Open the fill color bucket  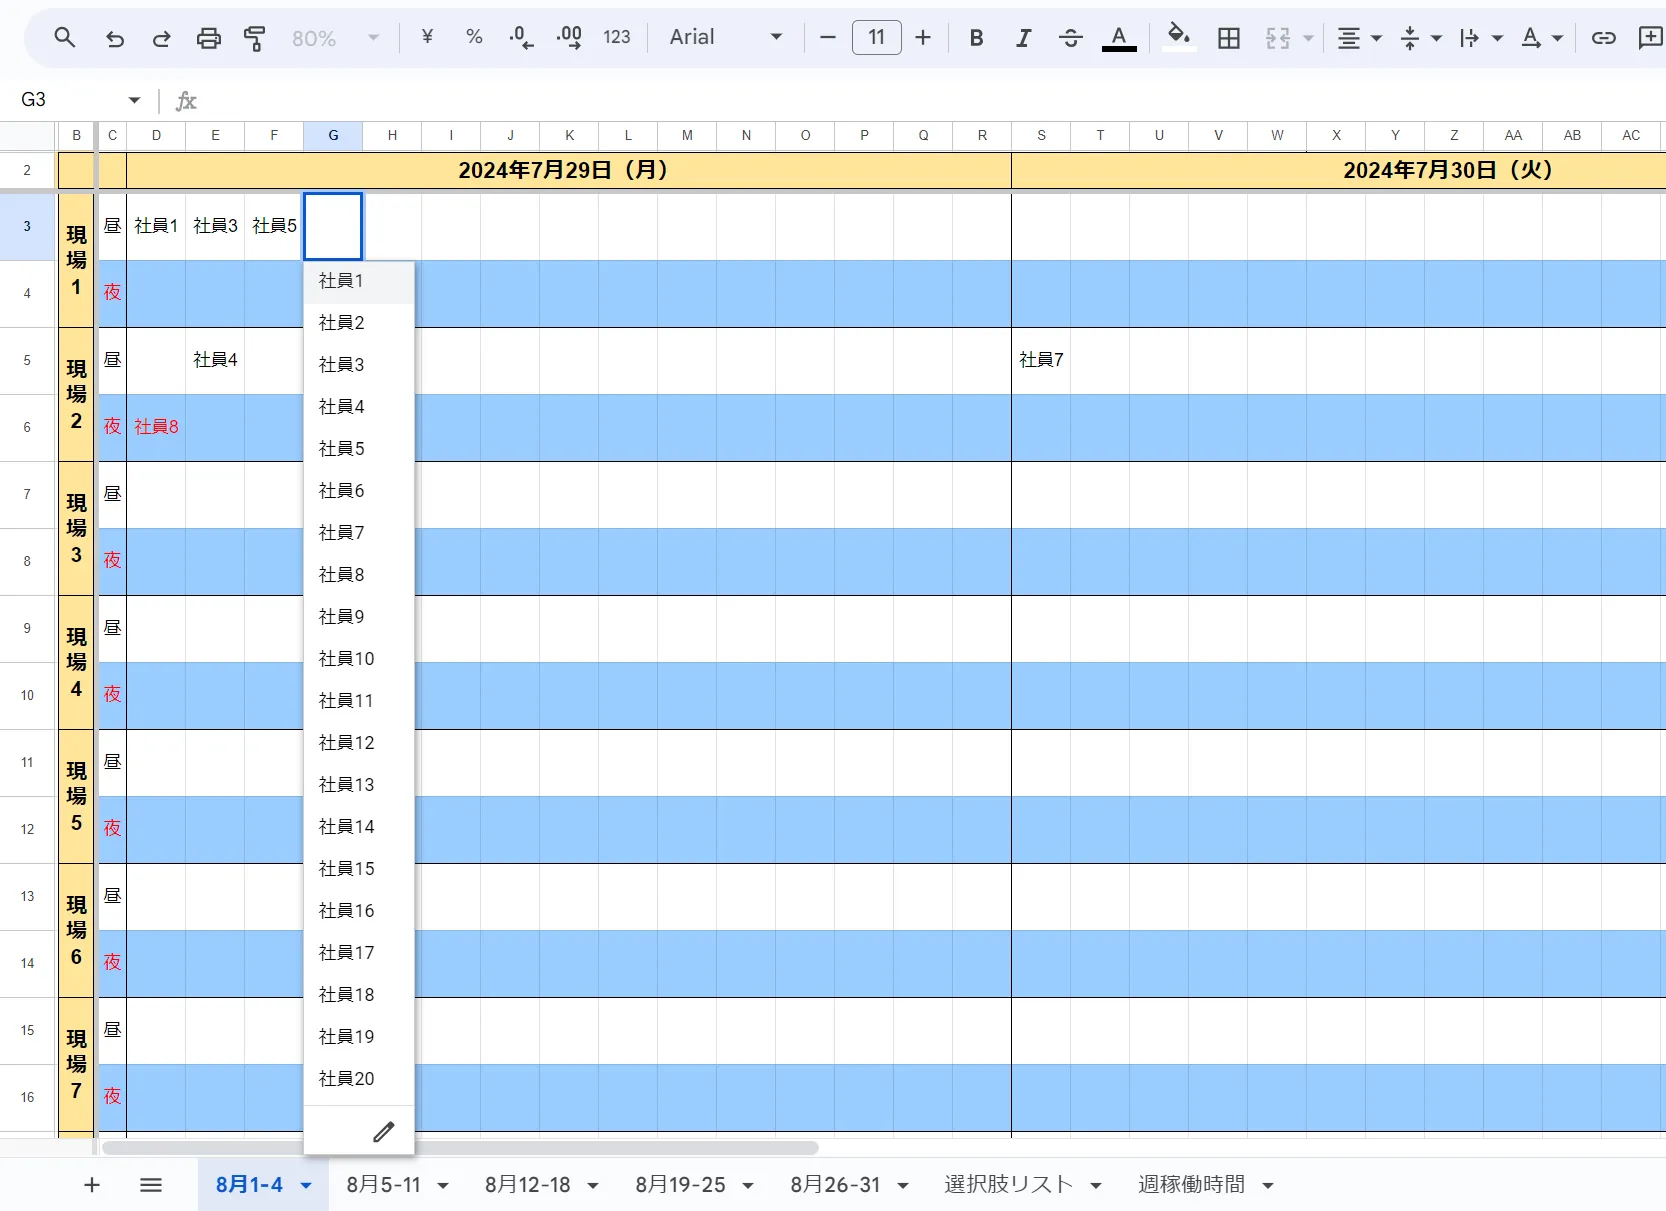pos(1179,38)
